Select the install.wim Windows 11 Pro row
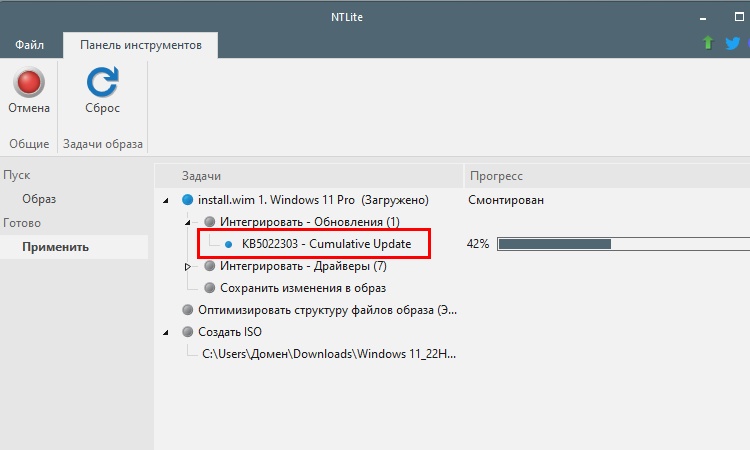 (x=313, y=200)
